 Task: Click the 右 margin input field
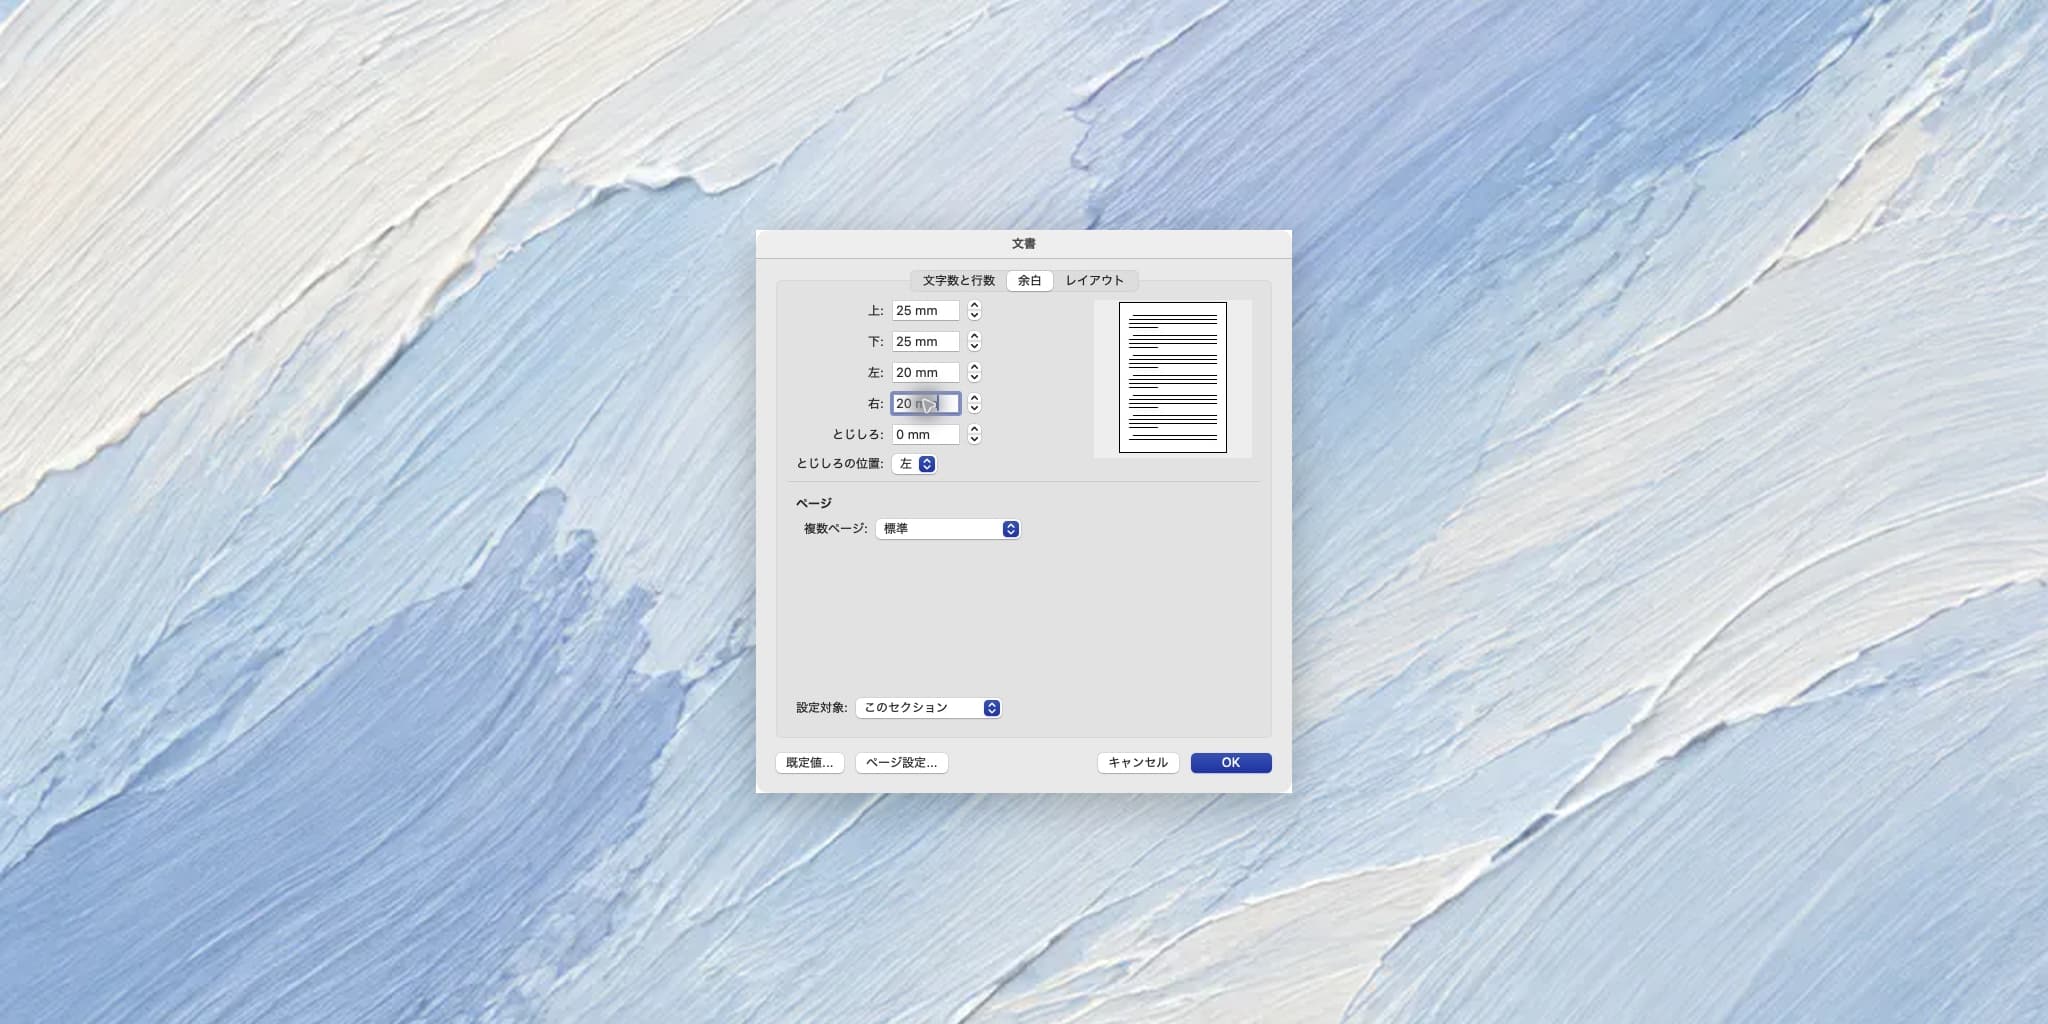coord(926,404)
